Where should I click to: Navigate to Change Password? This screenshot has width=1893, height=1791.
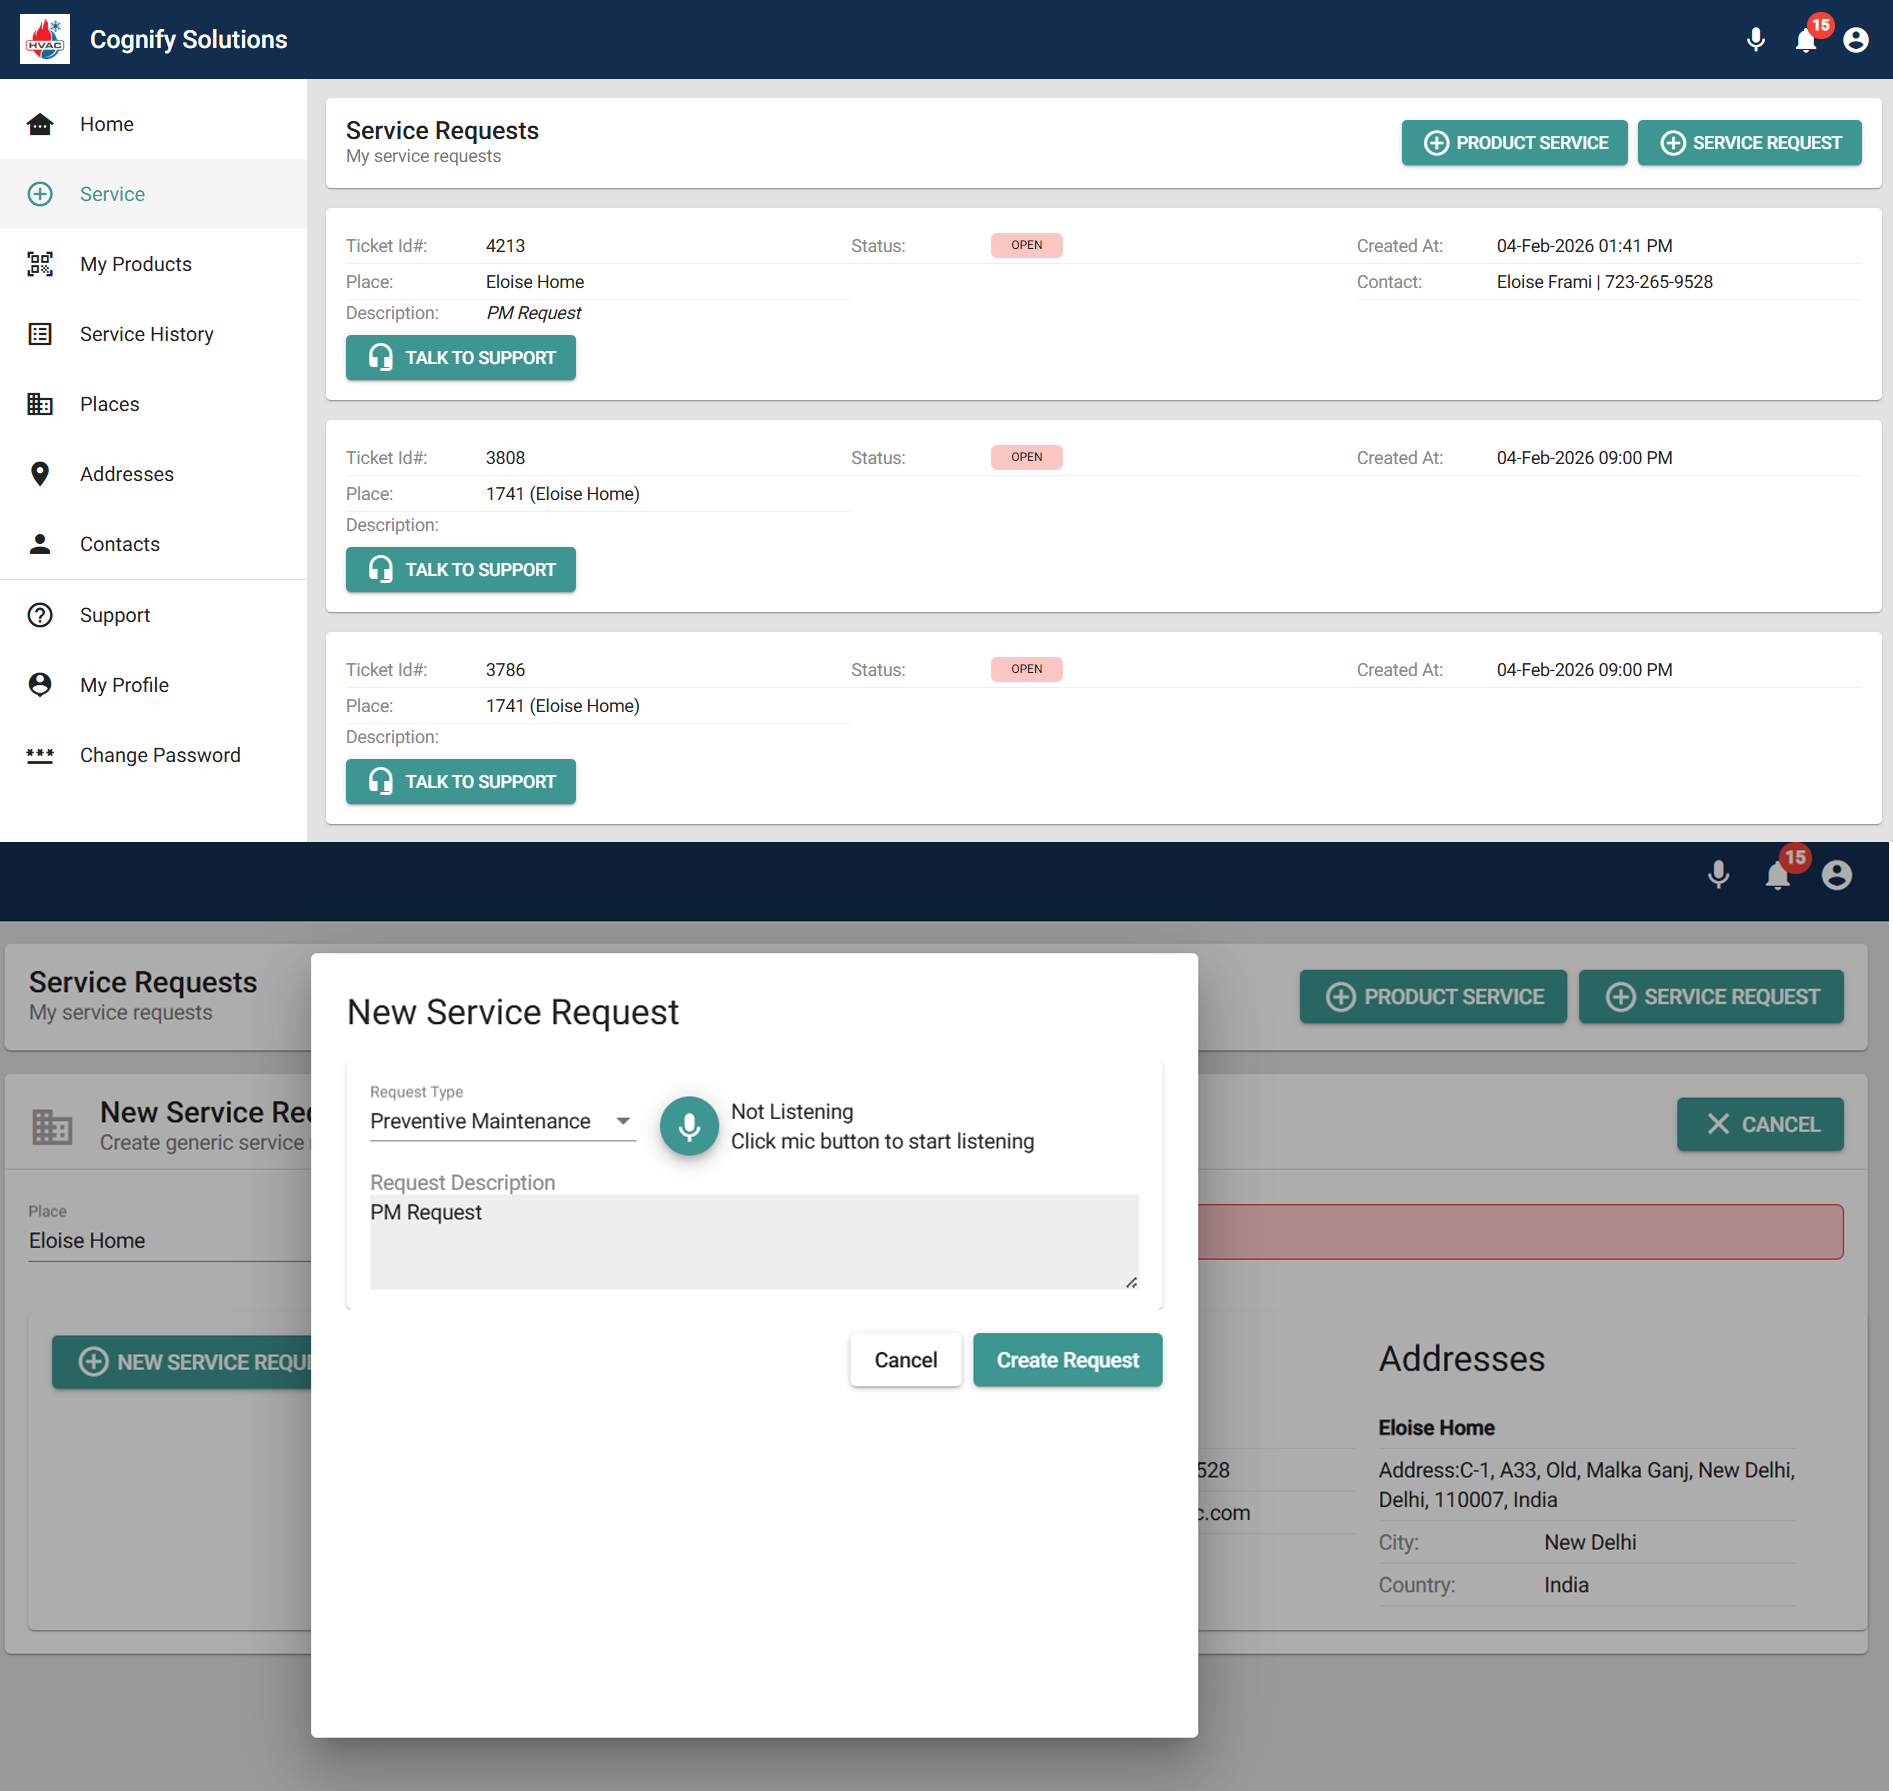click(160, 755)
